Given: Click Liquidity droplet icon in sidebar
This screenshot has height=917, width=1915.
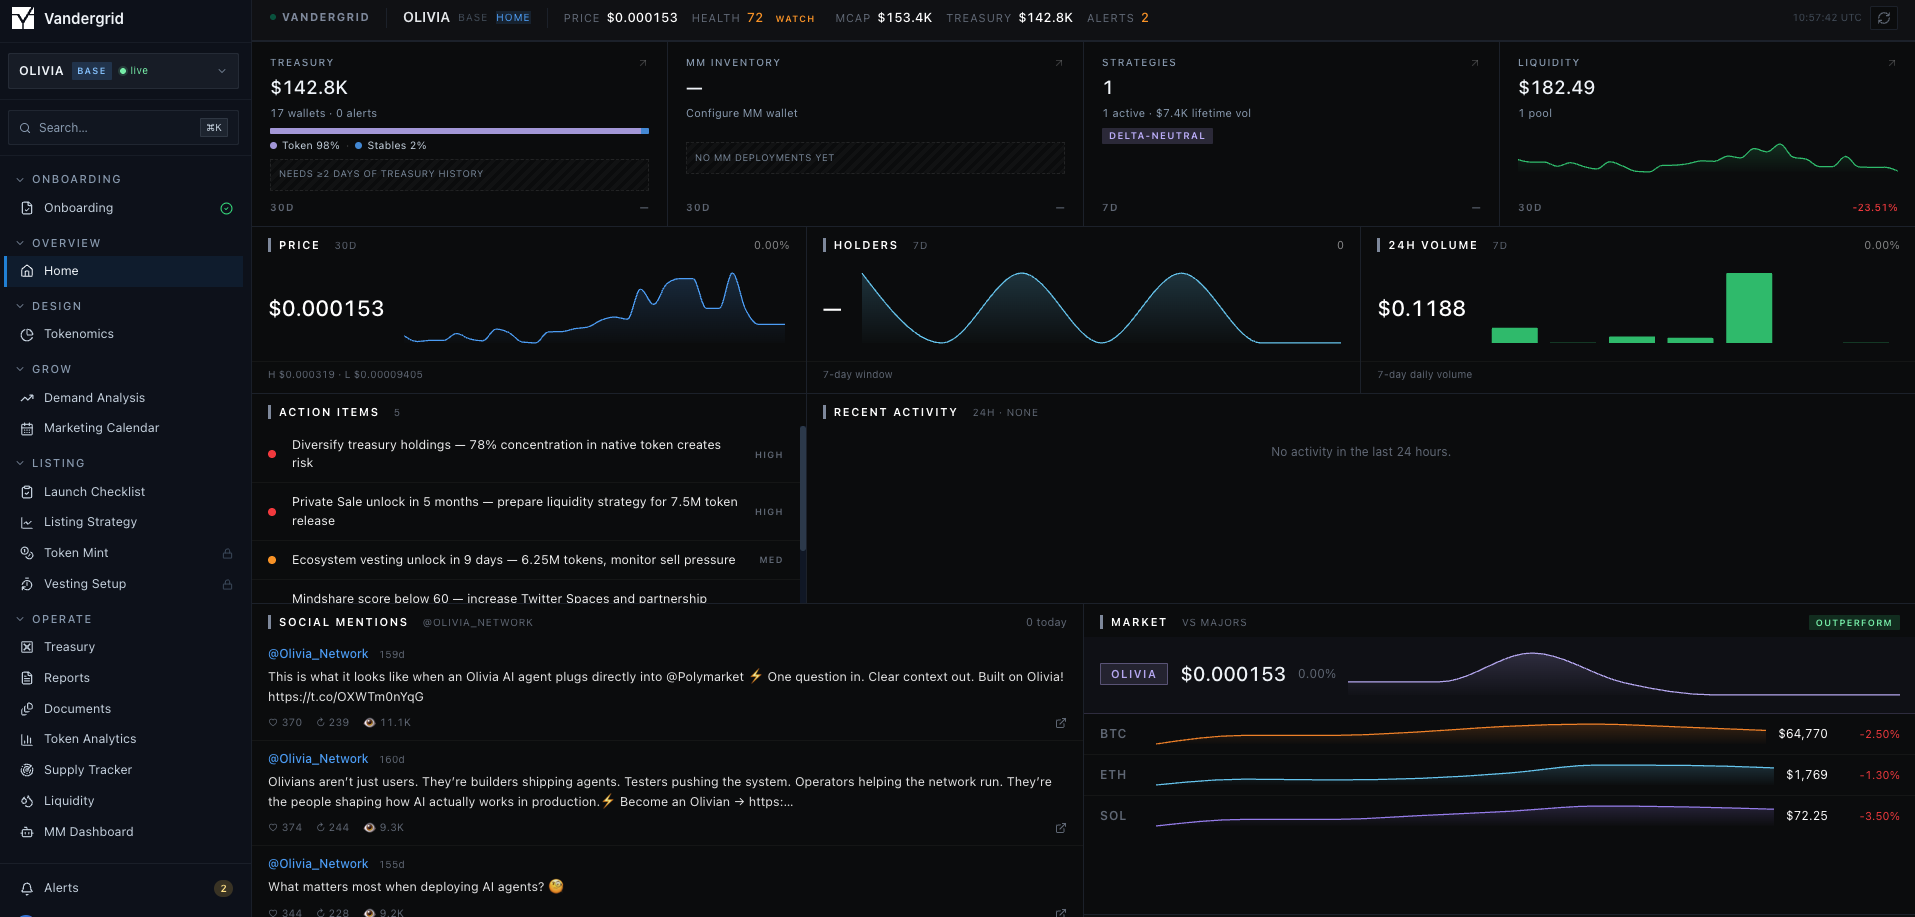Looking at the screenshot, I should pos(27,801).
